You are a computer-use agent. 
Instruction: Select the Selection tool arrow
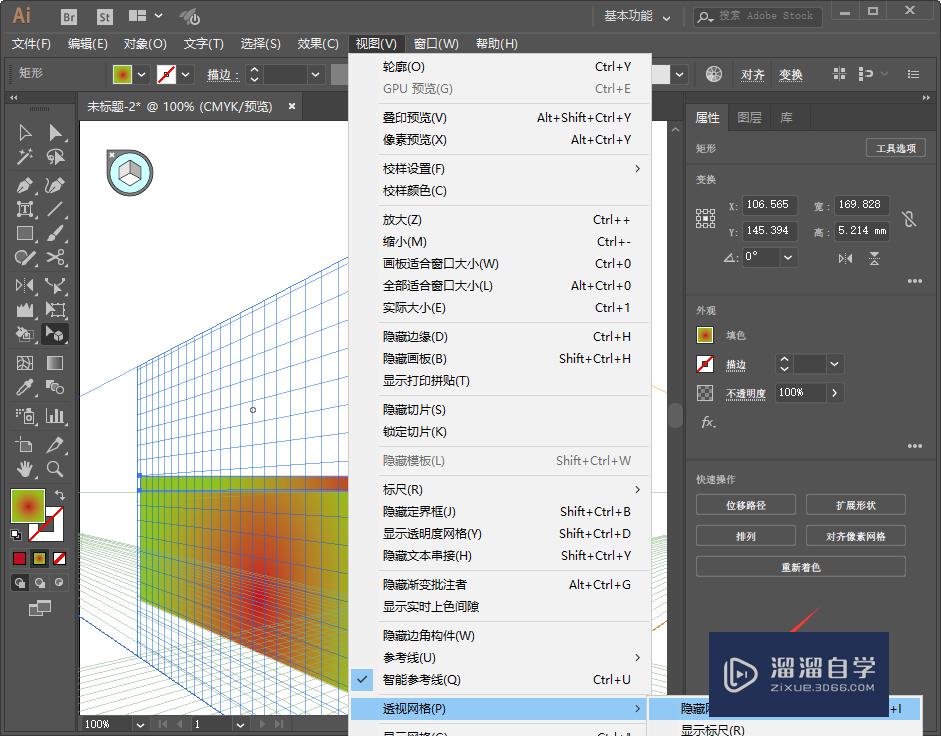click(x=25, y=132)
